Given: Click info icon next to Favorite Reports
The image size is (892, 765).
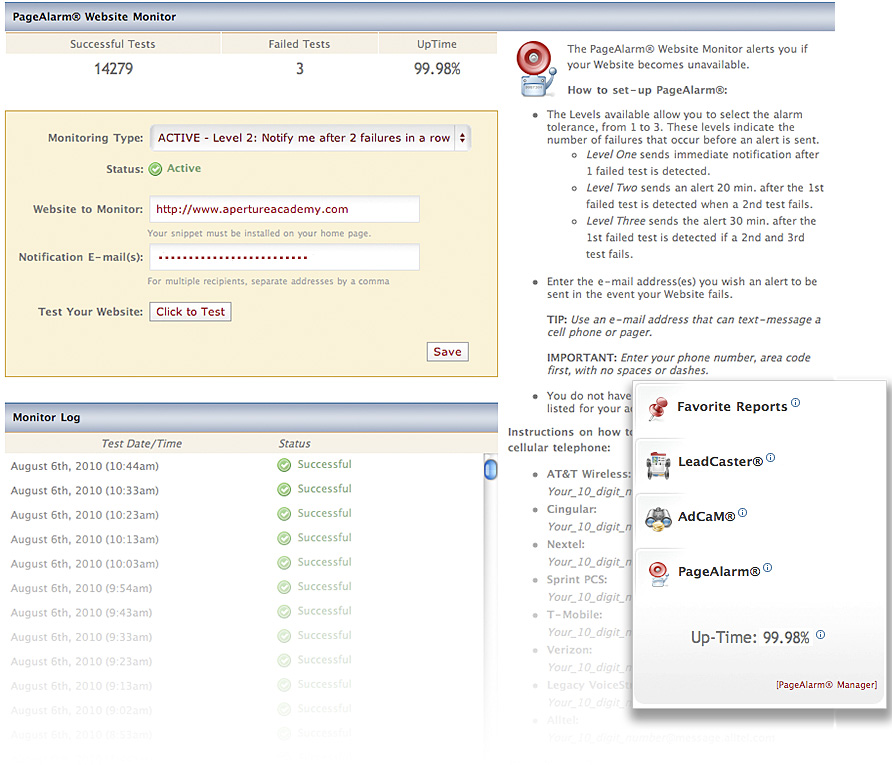Looking at the screenshot, I should coord(795,403).
